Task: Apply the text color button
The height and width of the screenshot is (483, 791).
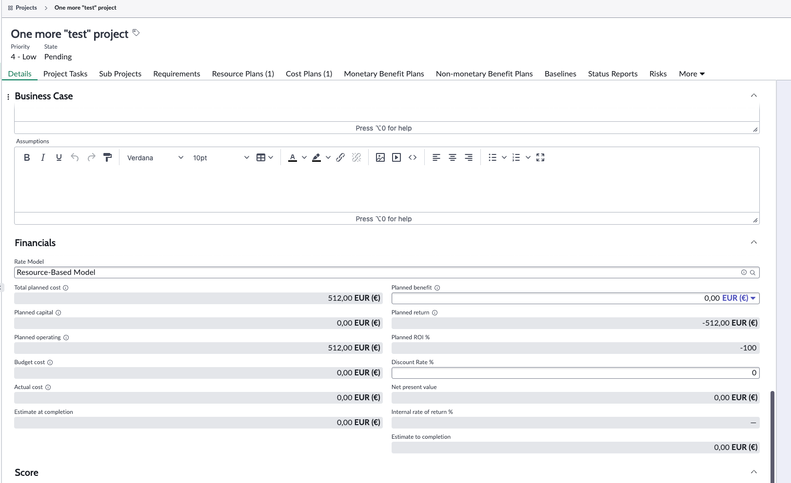Action: tap(293, 157)
